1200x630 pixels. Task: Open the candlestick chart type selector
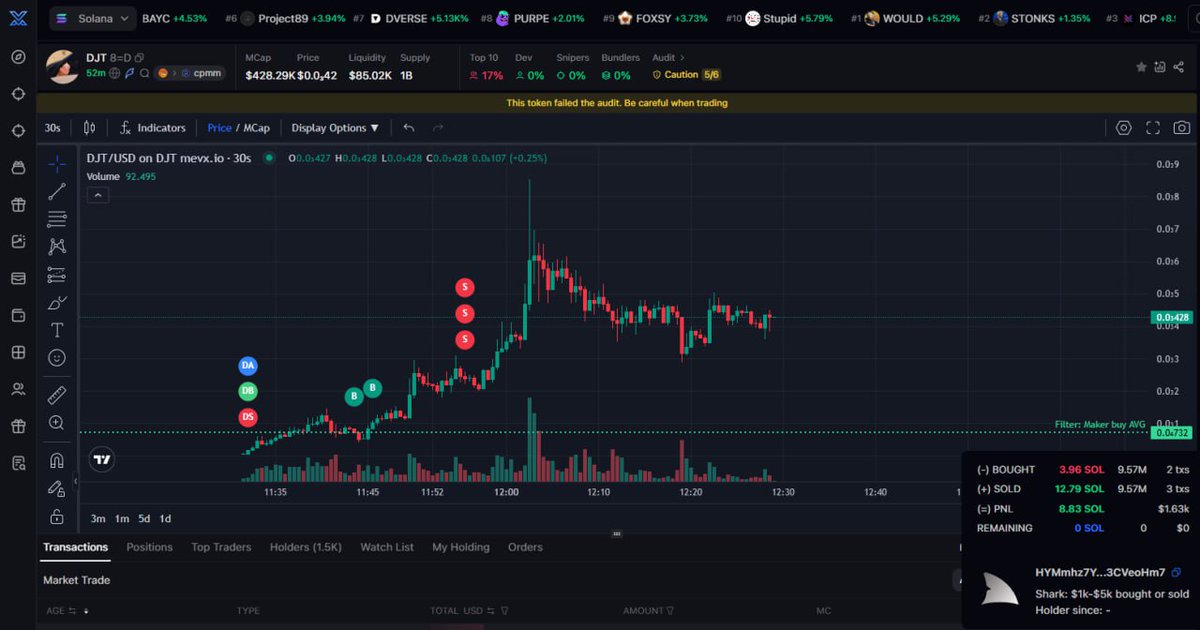click(x=89, y=128)
